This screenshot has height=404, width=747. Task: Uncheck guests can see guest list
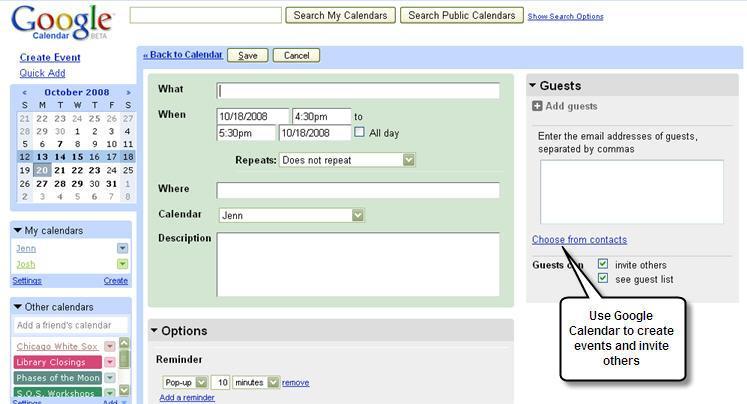click(x=603, y=278)
